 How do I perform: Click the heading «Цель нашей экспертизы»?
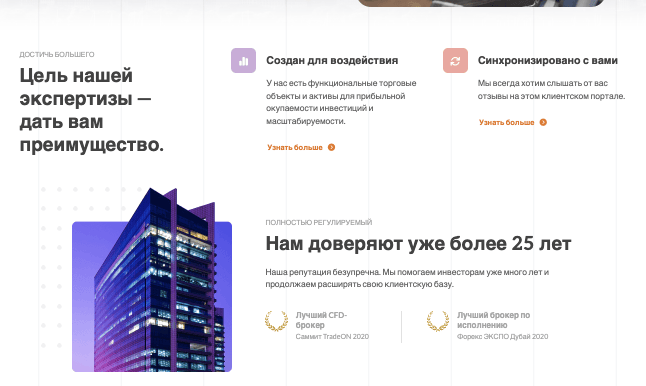(x=91, y=110)
